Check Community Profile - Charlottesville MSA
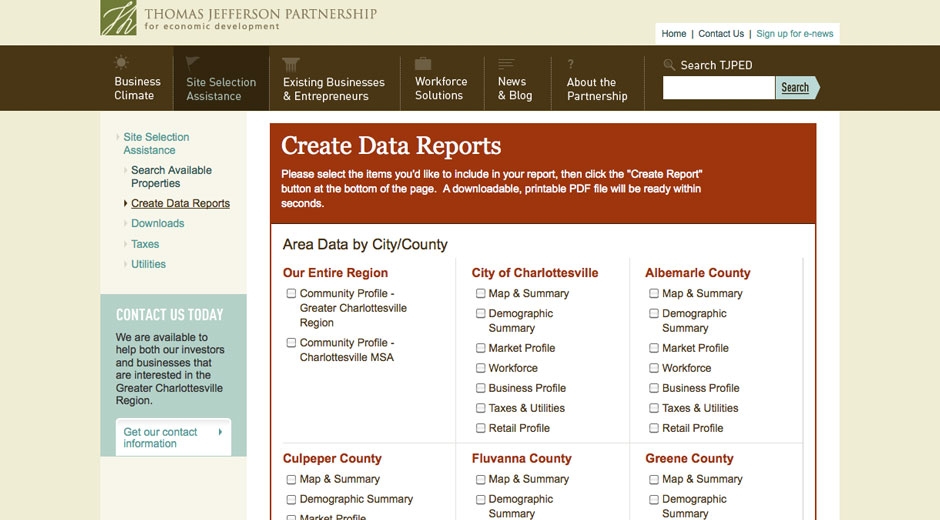The width and height of the screenshot is (940, 520). [x=291, y=342]
